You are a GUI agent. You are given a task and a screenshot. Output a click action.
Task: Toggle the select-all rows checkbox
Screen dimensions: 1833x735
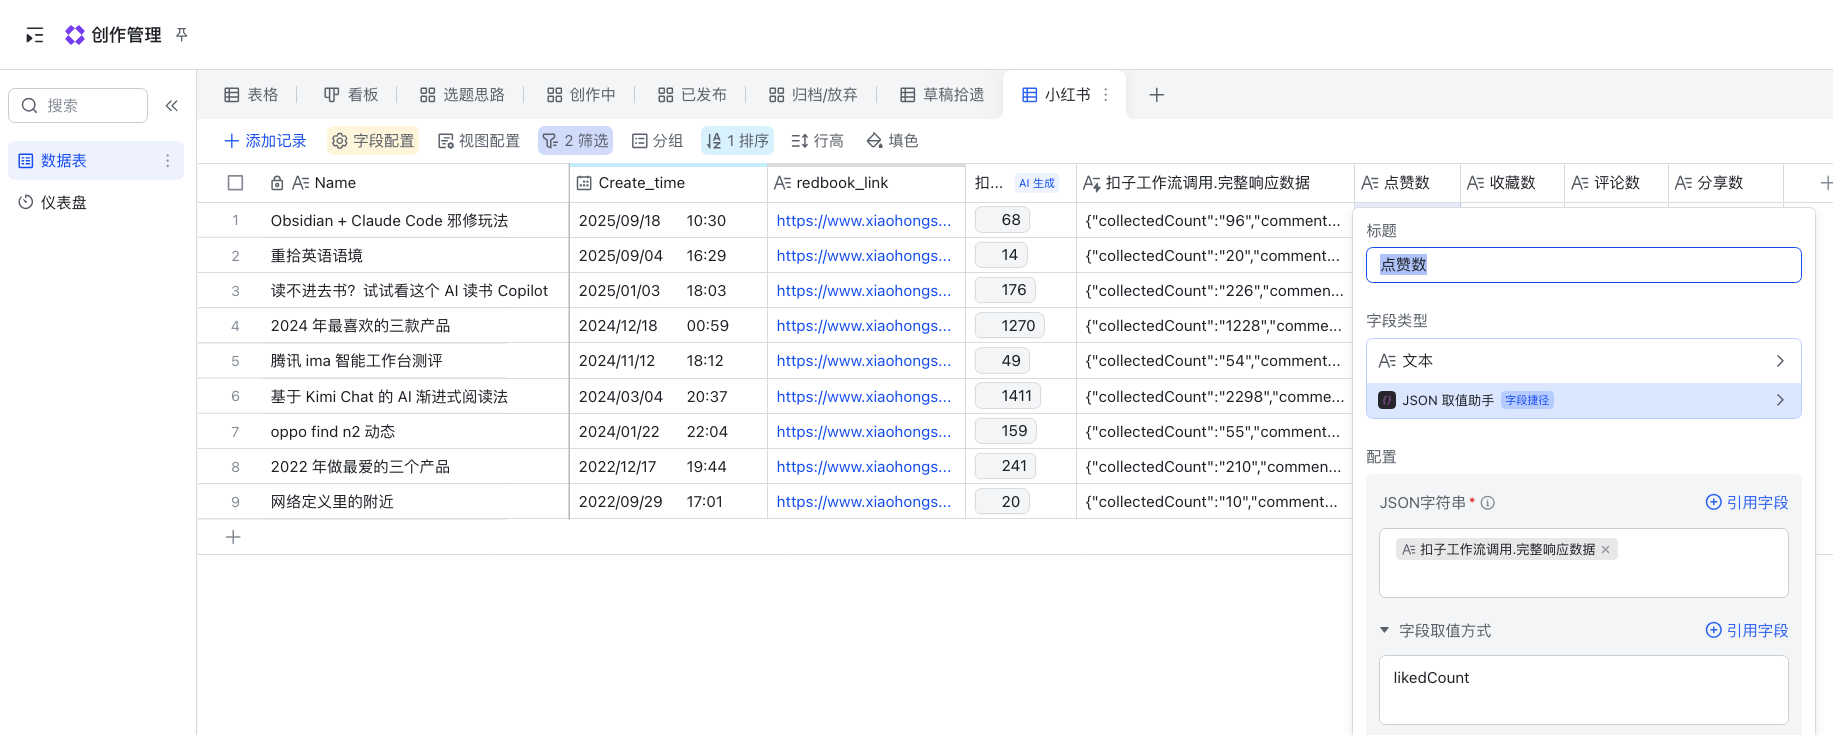[236, 183]
